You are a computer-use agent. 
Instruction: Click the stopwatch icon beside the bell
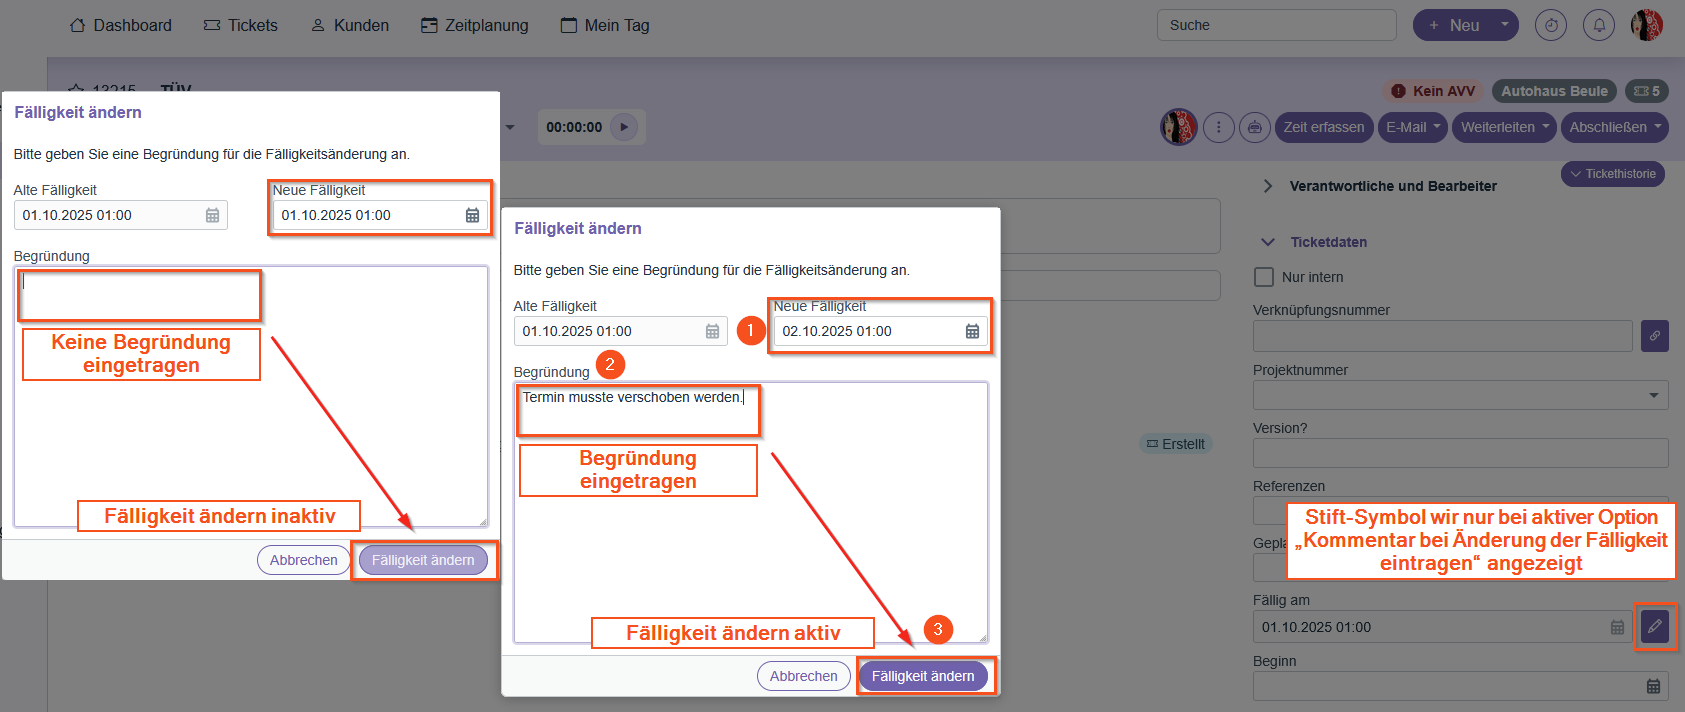[x=1551, y=25]
